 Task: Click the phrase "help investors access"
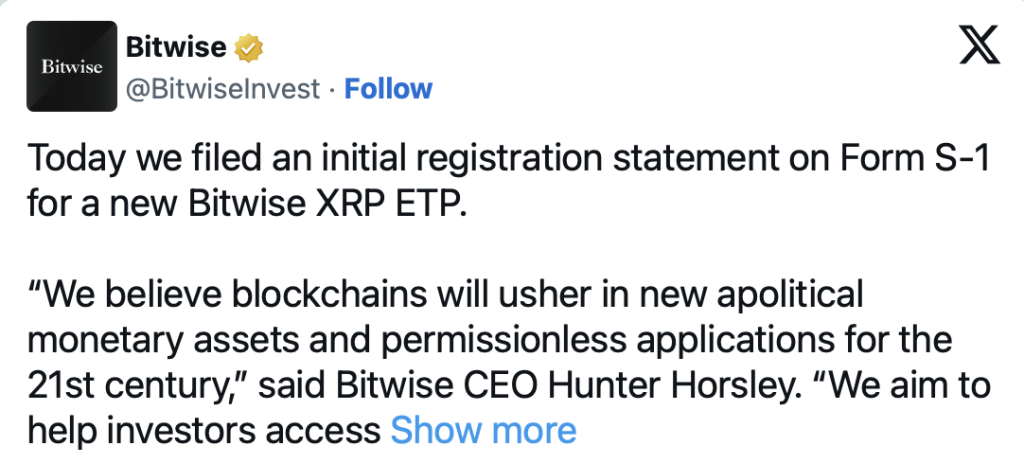[x=204, y=431]
